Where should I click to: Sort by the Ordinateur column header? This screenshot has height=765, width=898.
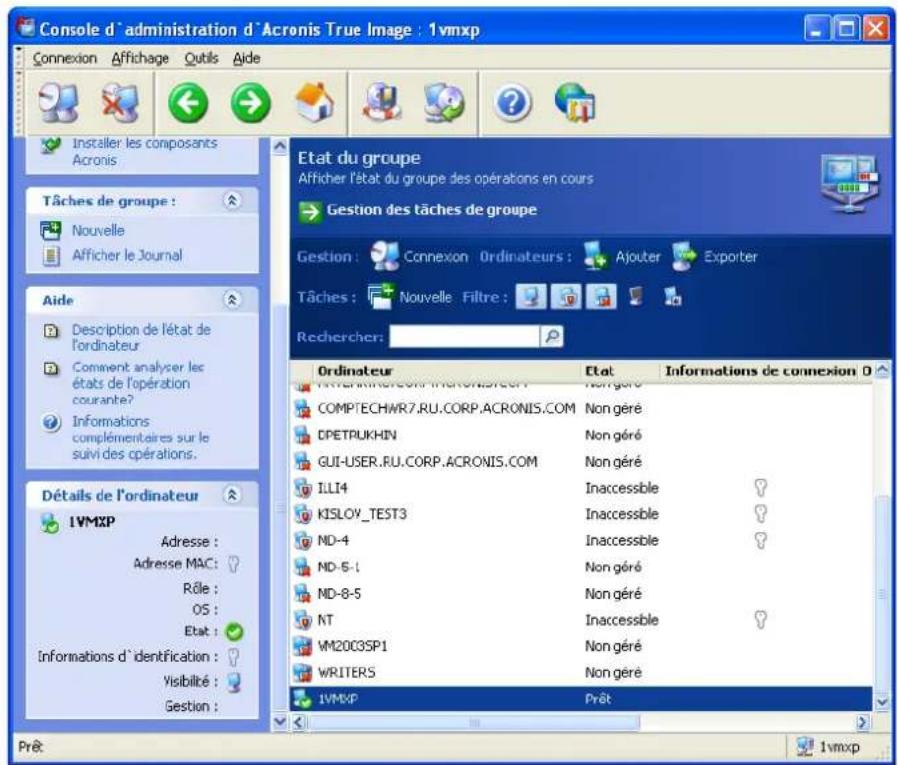(447, 371)
